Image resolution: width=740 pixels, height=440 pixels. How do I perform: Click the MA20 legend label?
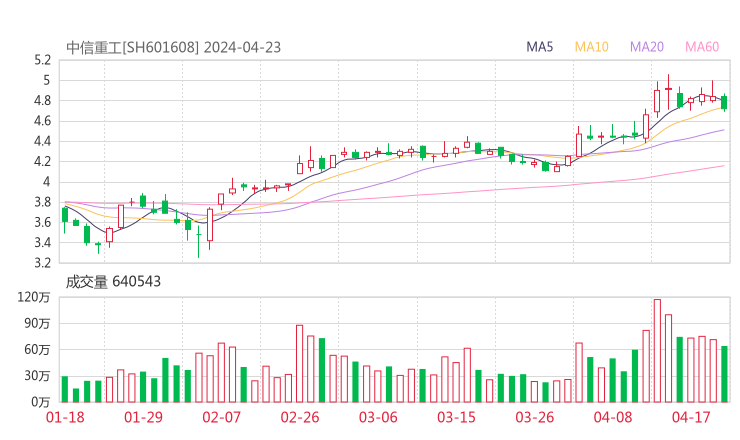click(x=647, y=47)
